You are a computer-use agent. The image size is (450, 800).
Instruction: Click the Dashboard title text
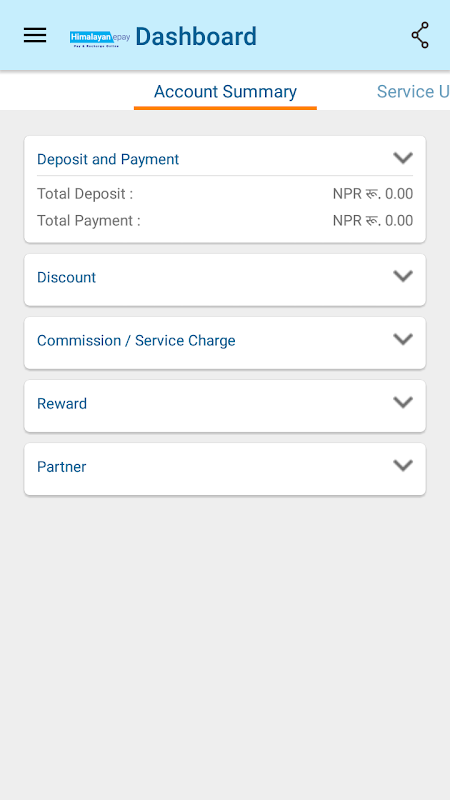click(x=196, y=37)
